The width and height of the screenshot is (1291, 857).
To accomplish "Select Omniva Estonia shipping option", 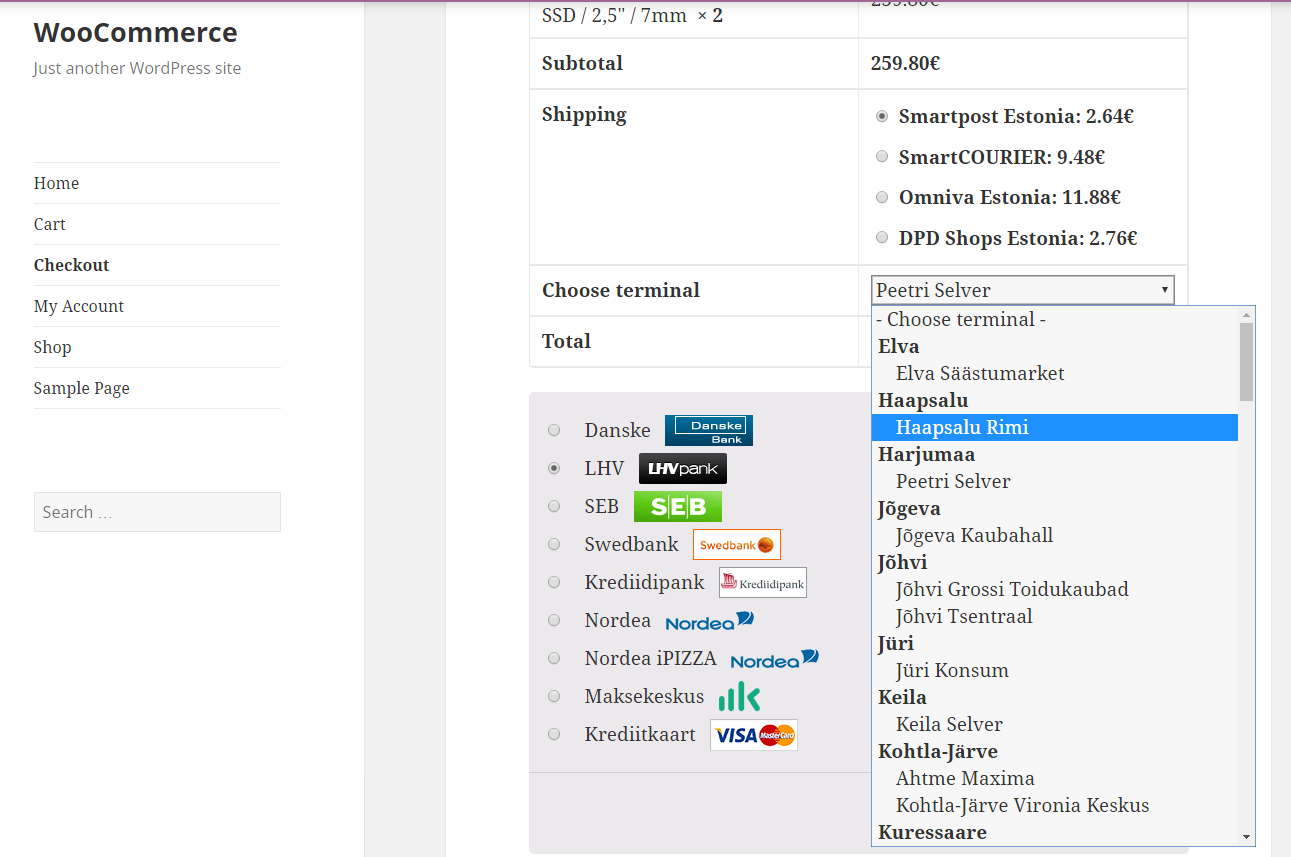I will 882,198.
